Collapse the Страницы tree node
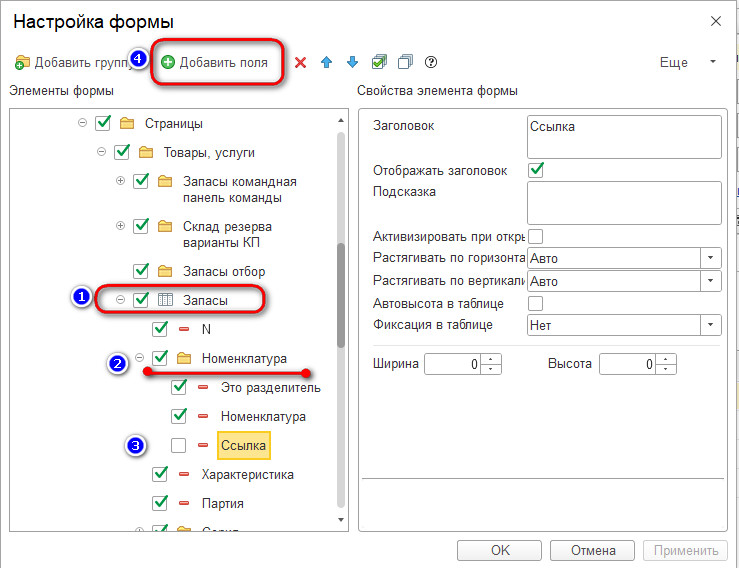This screenshot has width=739, height=568. [82, 123]
